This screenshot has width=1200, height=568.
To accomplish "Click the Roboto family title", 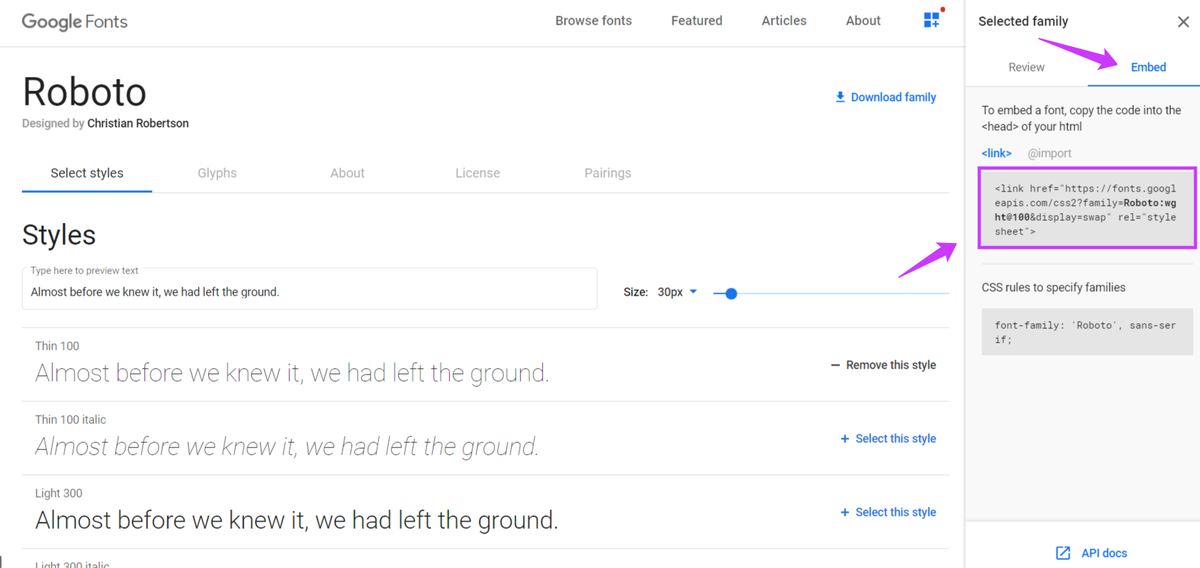I will [x=84, y=92].
